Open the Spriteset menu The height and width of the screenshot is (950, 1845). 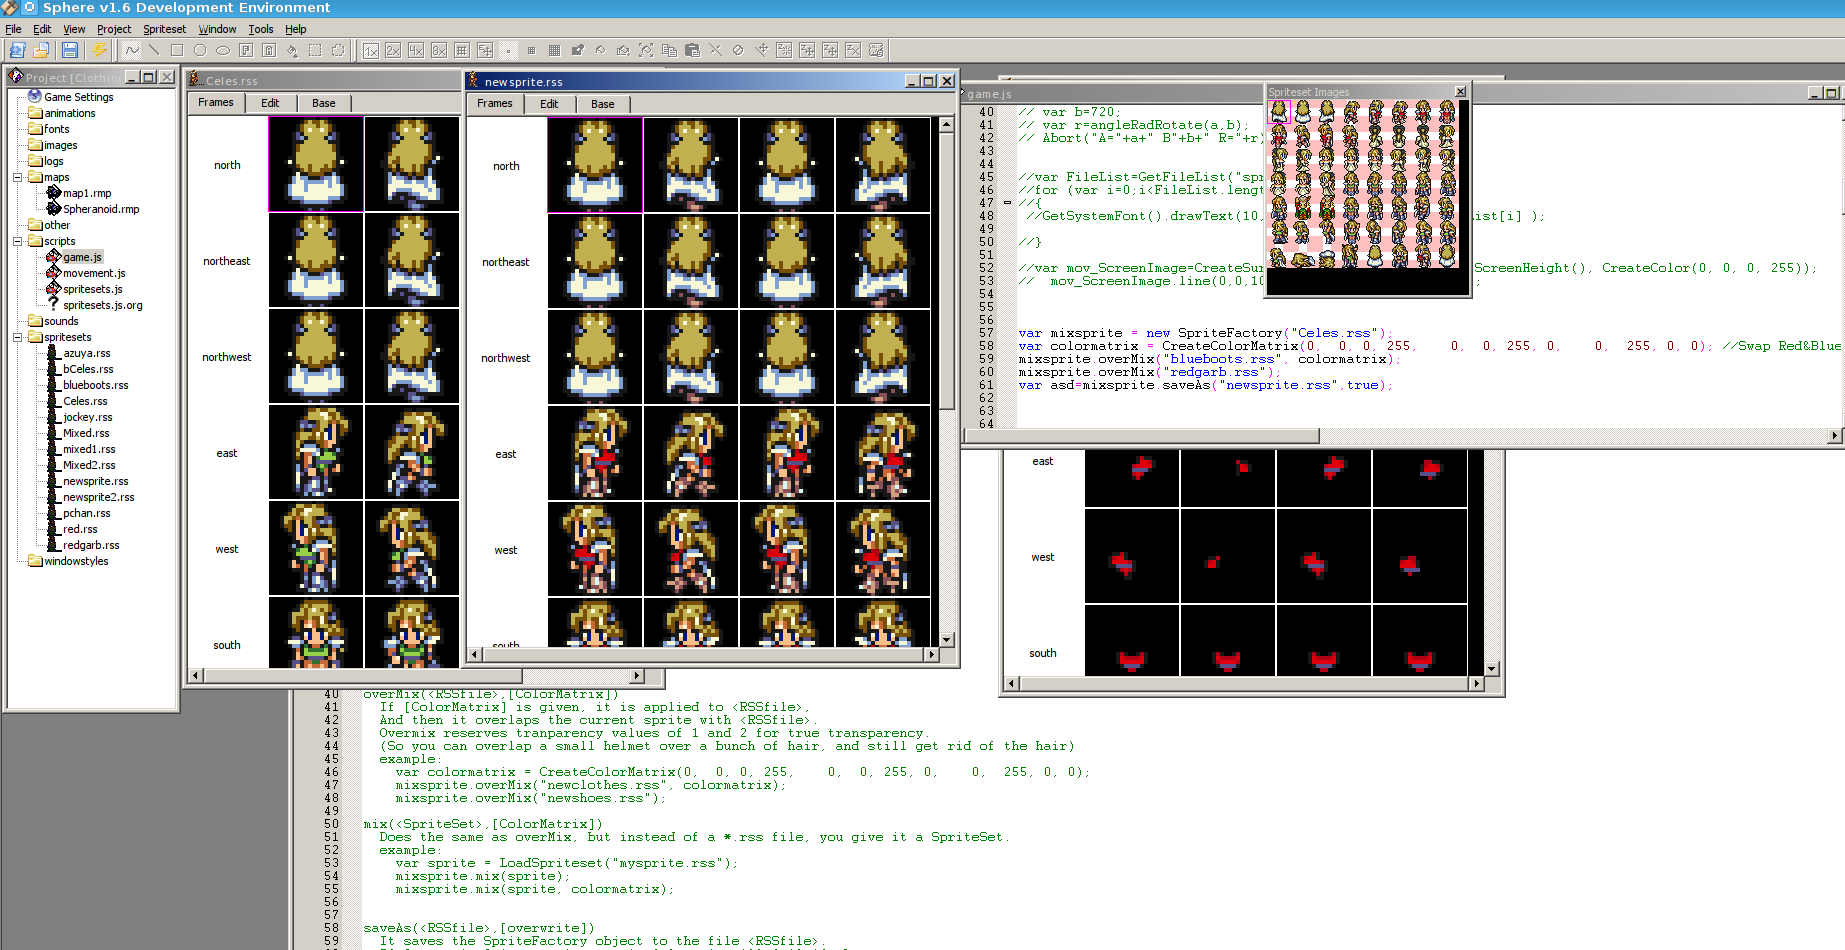click(164, 29)
